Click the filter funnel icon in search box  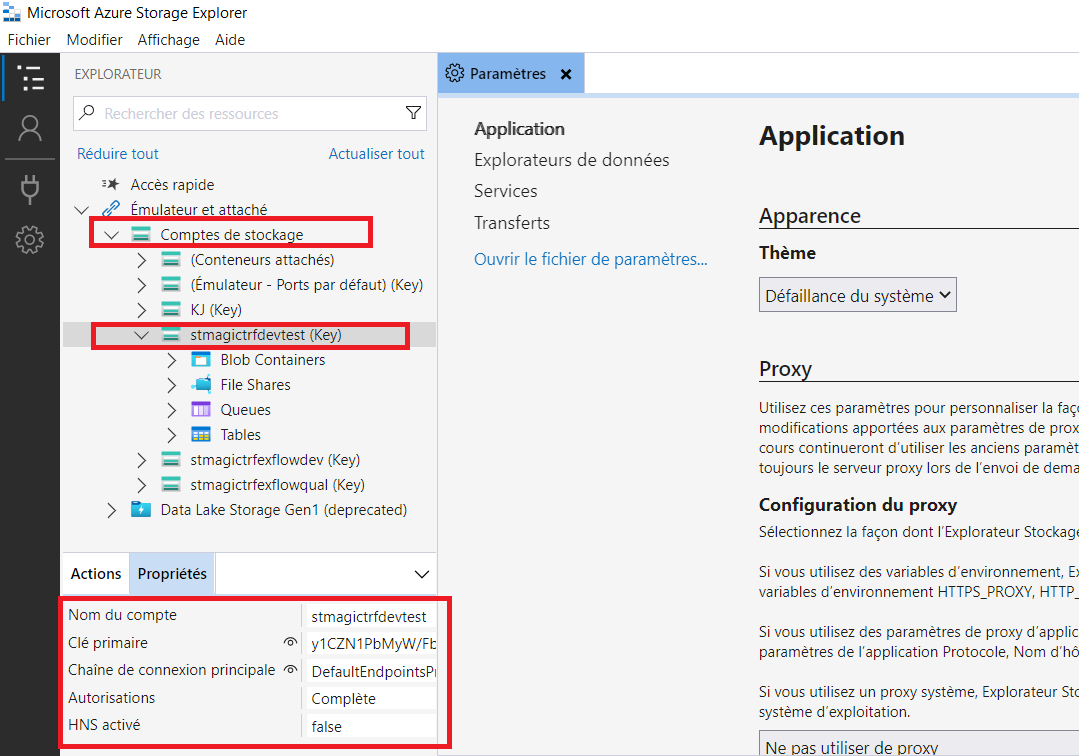413,113
